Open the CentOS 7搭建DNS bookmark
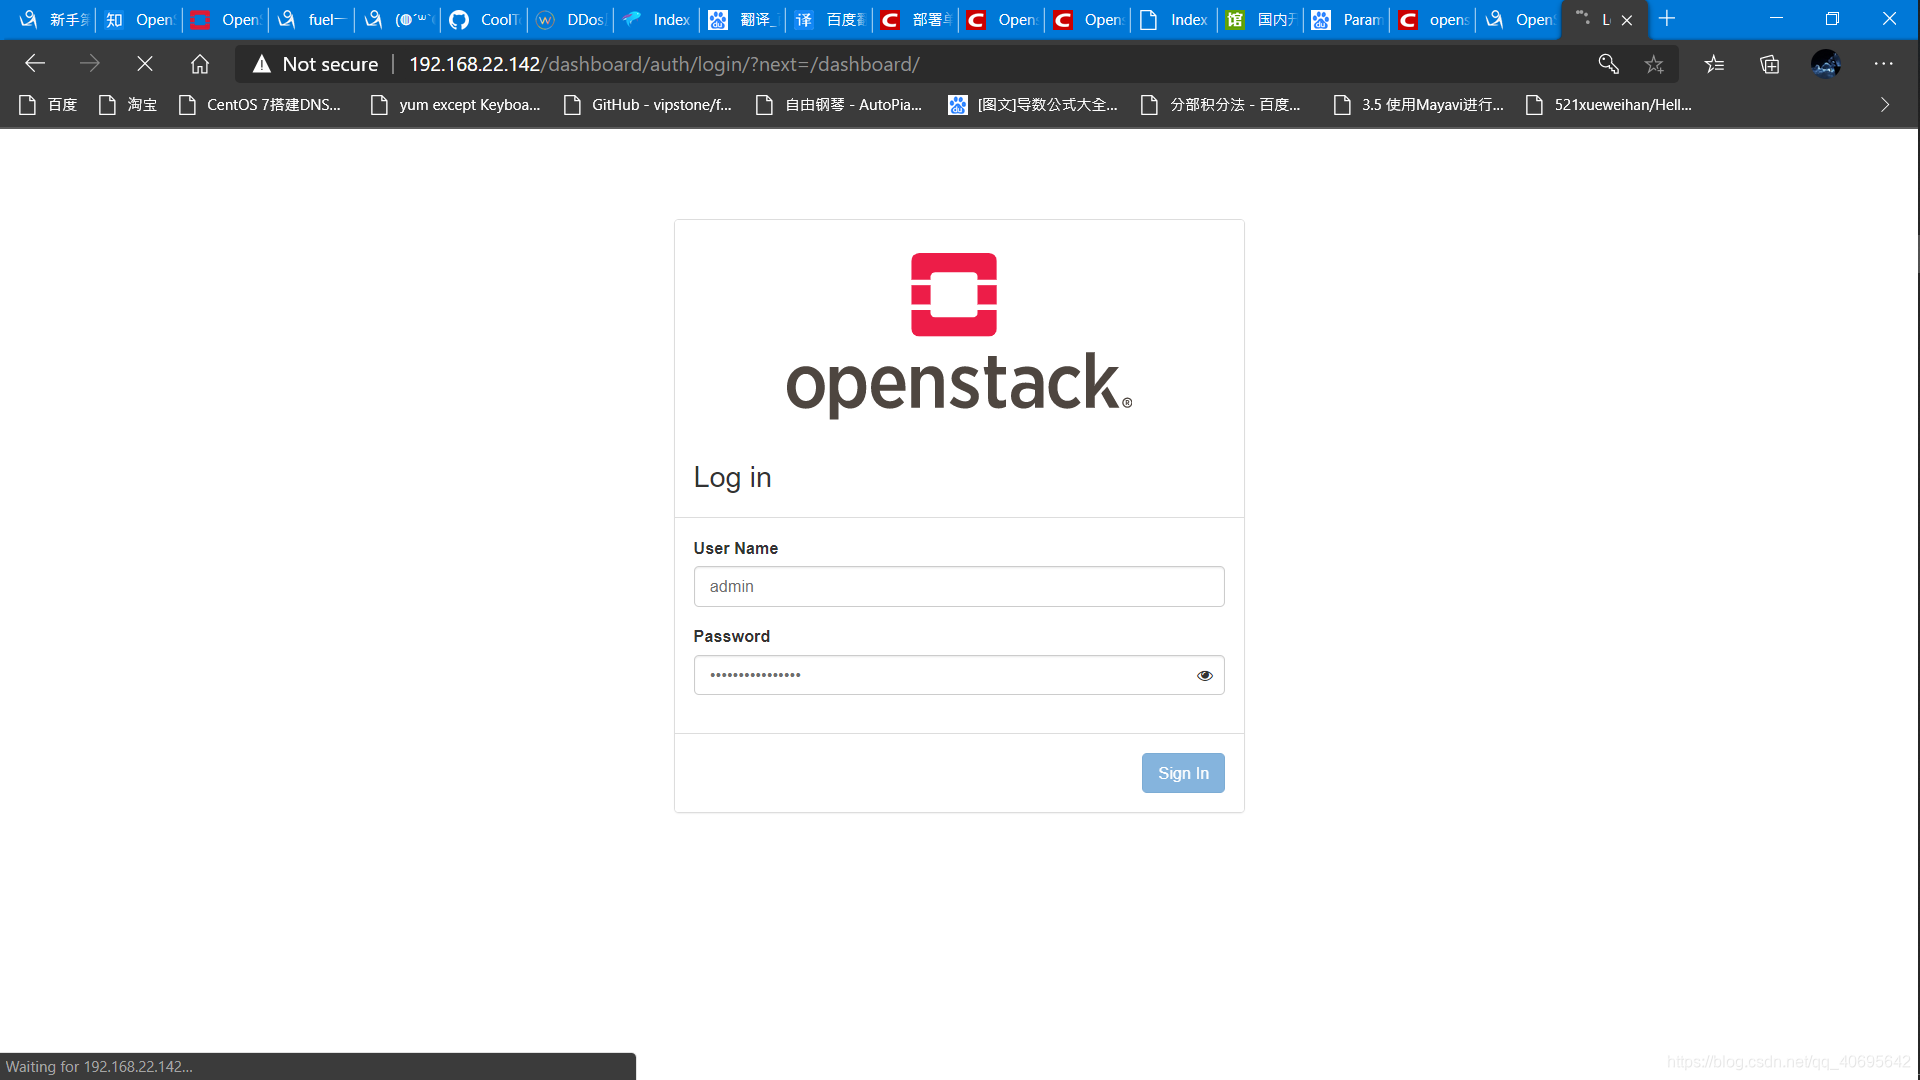 260,104
